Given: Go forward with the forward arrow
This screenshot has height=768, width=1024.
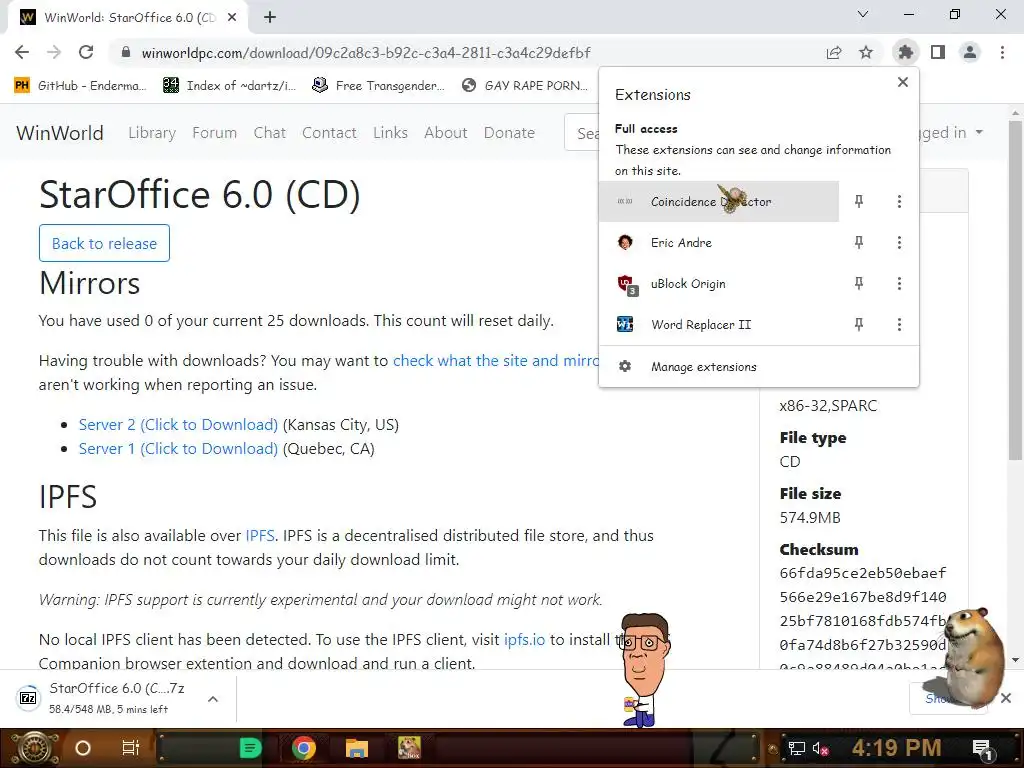Looking at the screenshot, I should pyautogui.click(x=54, y=52).
